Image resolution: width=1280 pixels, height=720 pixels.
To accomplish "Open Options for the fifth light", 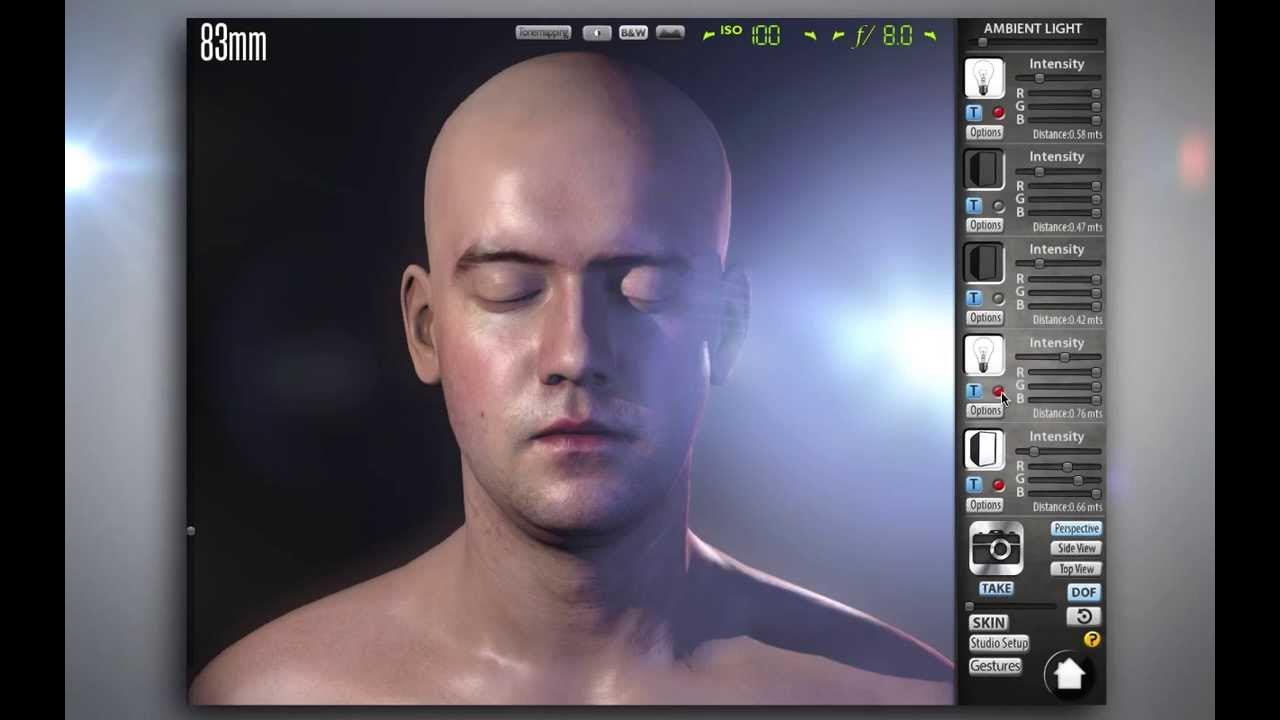I will click(985, 505).
